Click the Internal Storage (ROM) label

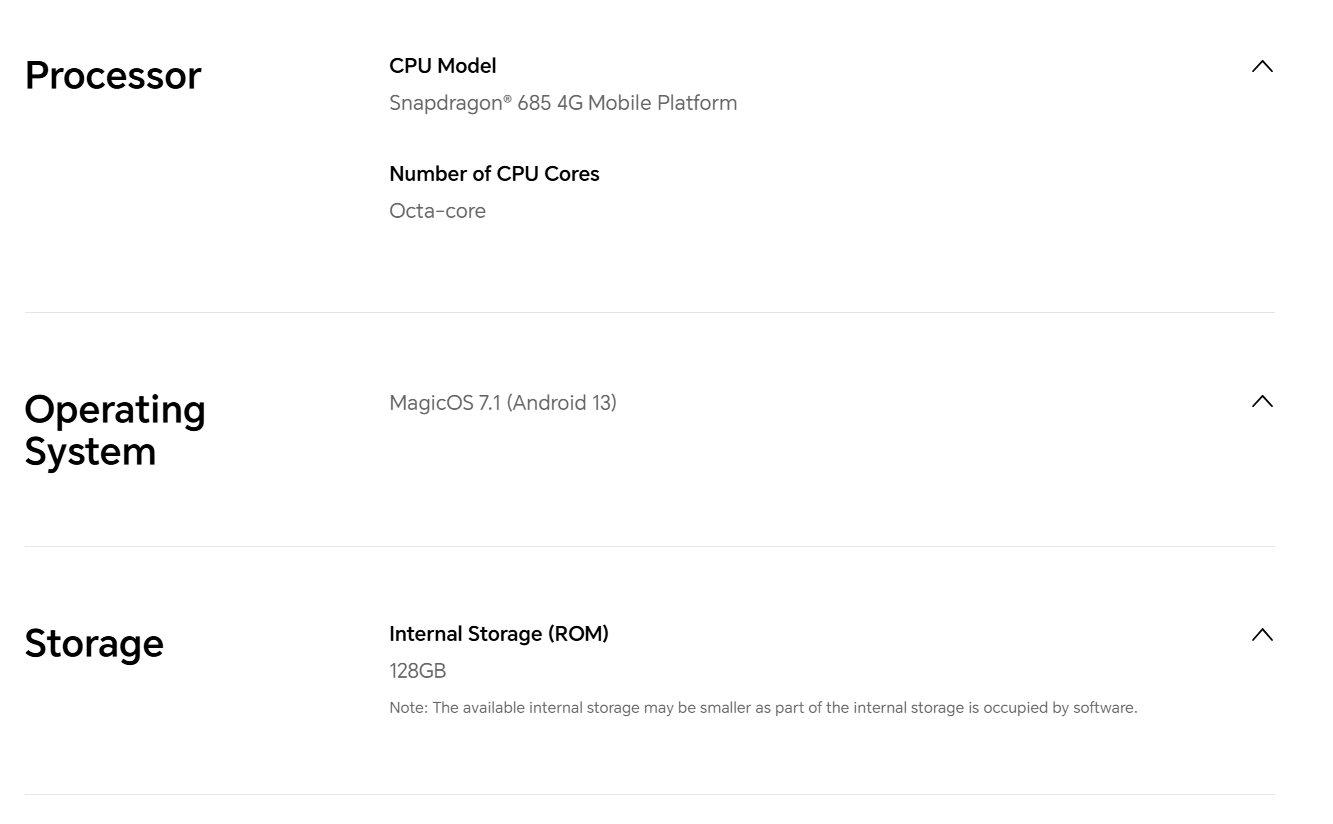click(498, 634)
